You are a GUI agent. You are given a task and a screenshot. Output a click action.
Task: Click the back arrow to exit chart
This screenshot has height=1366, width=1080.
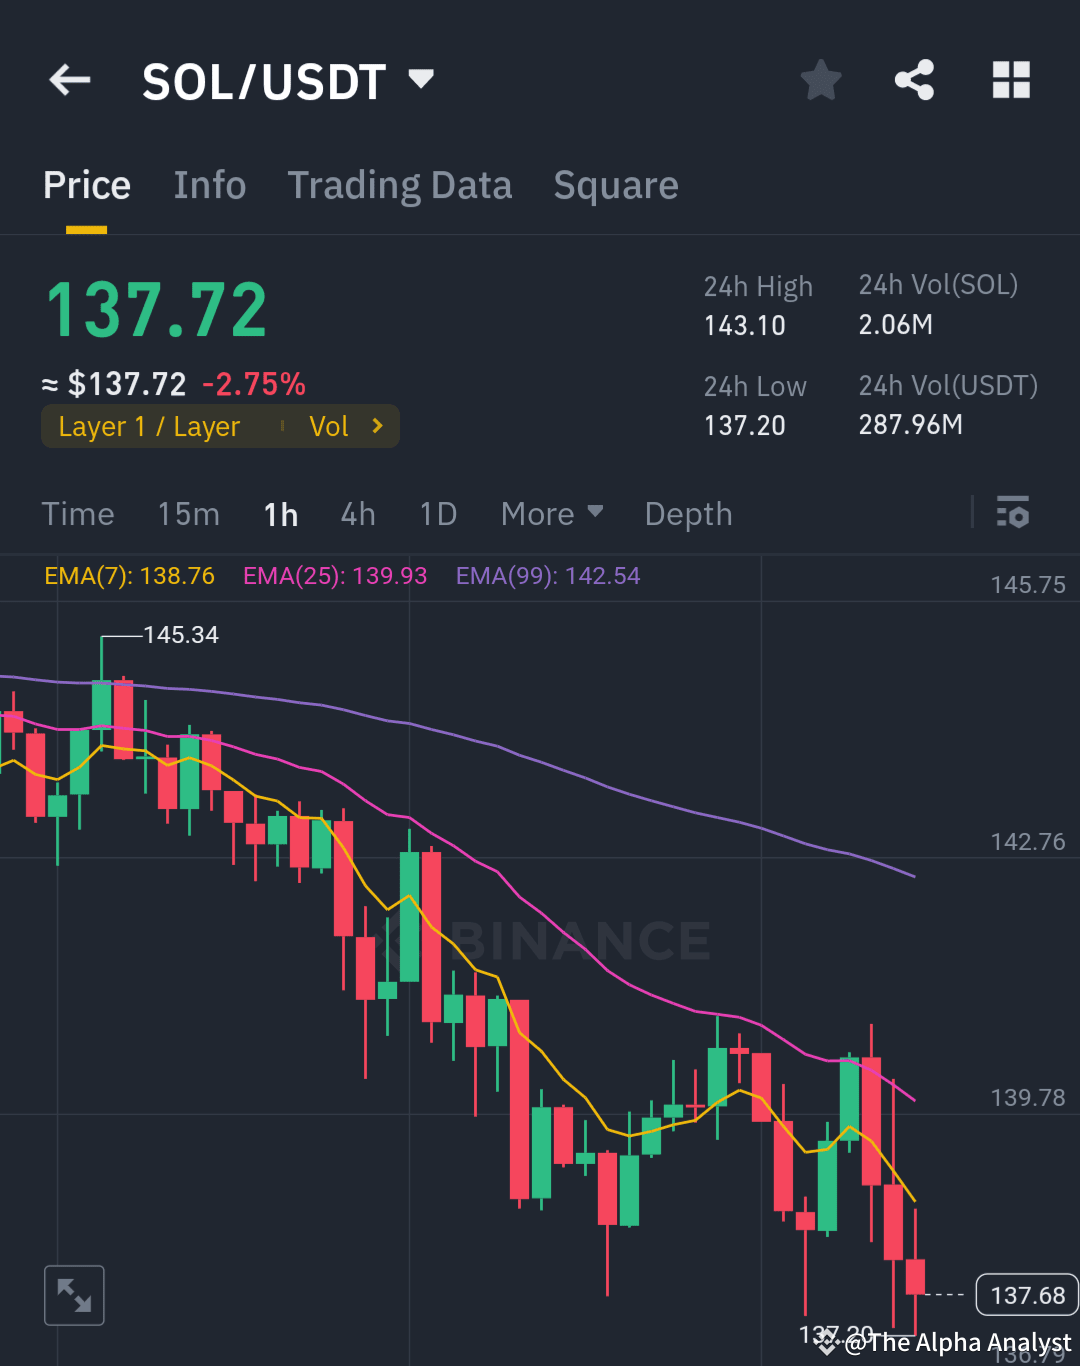[68, 80]
